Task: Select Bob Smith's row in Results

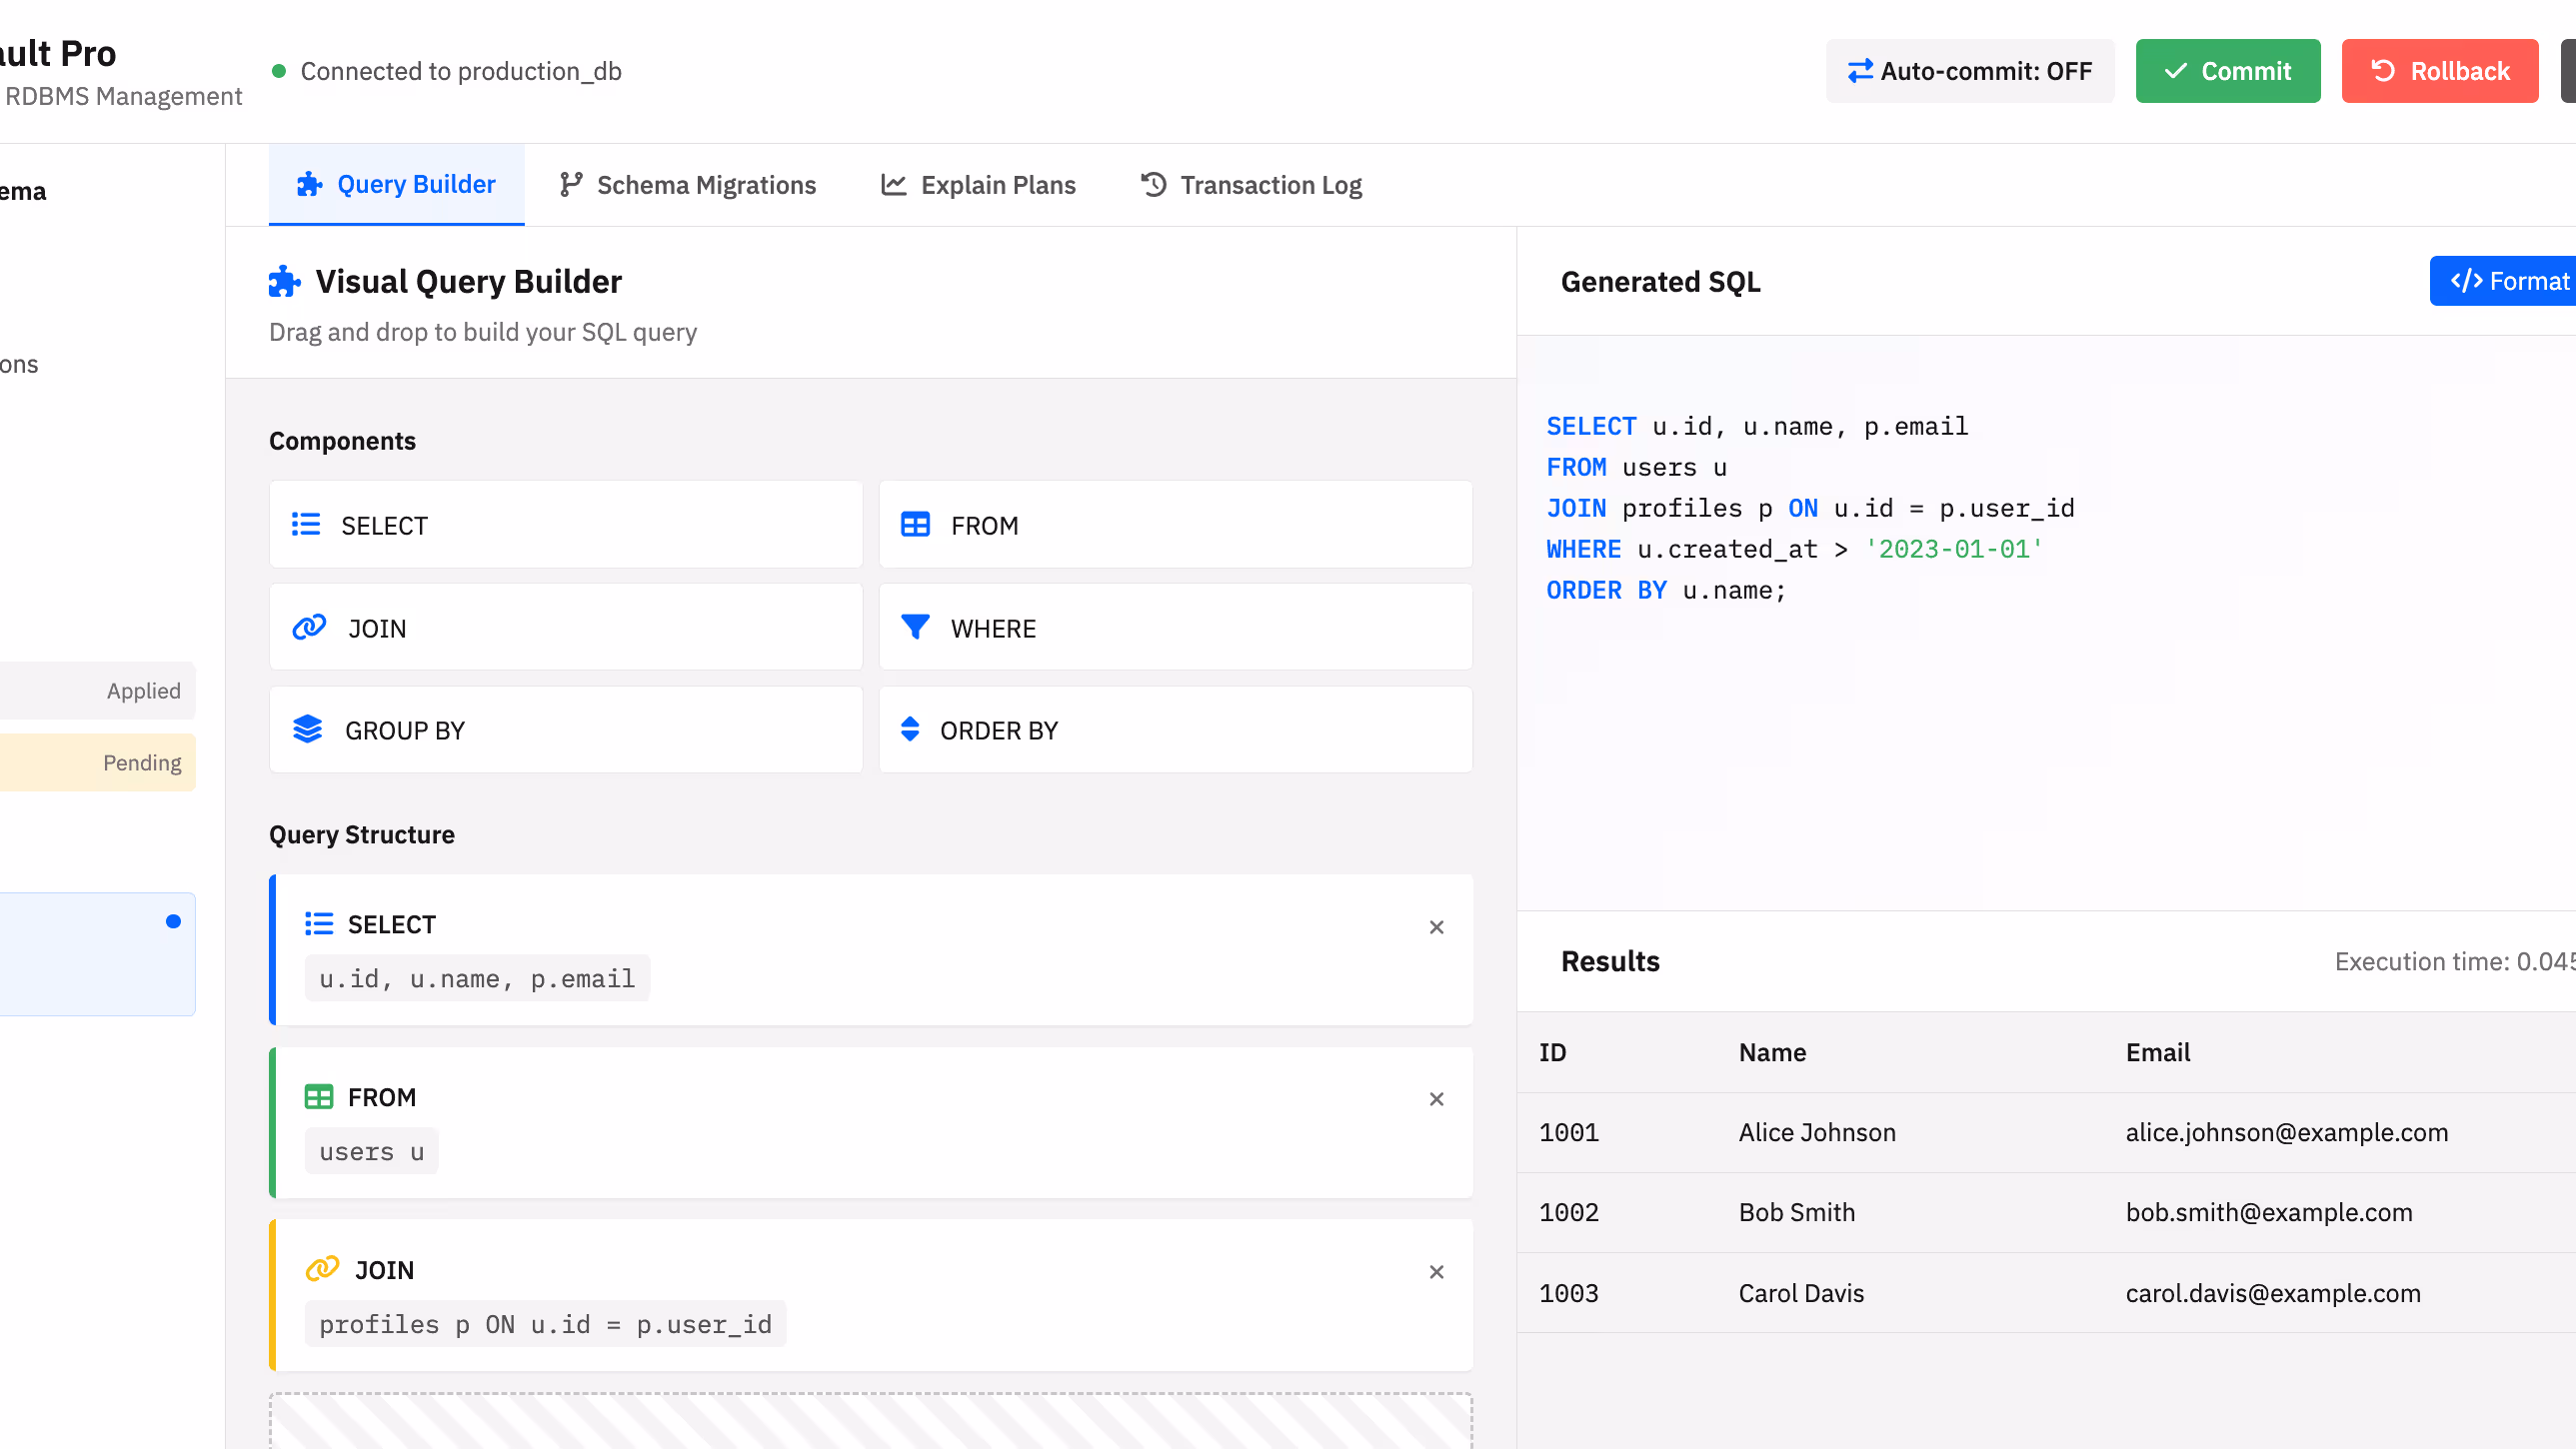Action: point(1900,1212)
